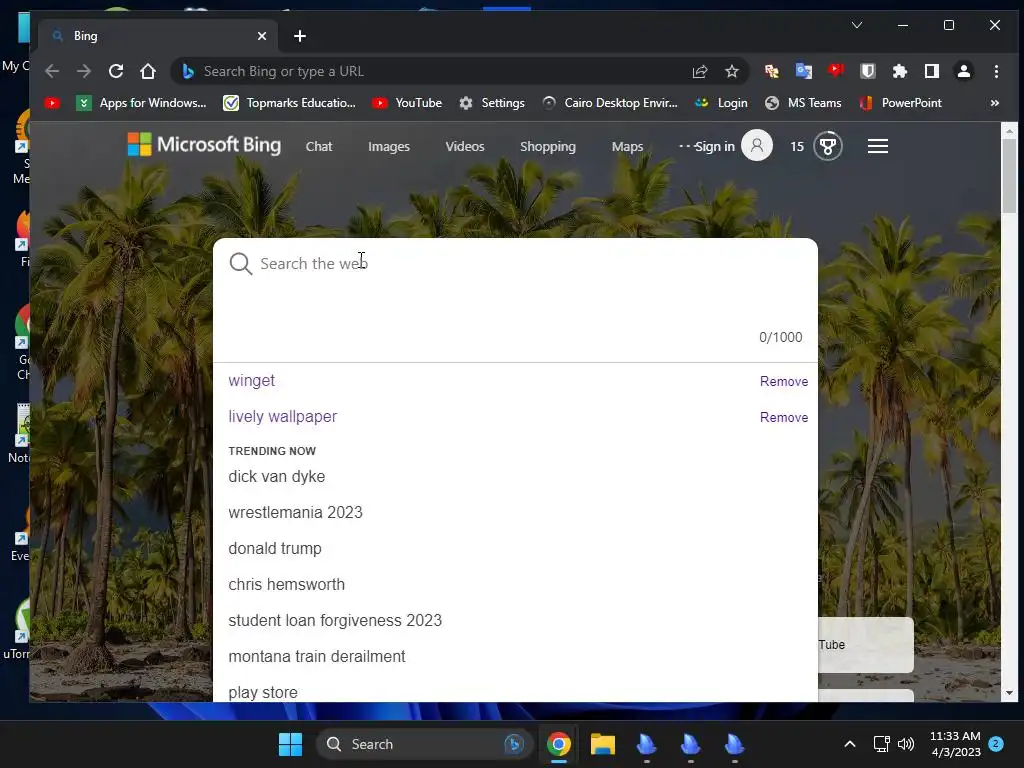Open the browser home page
The image size is (1024, 768).
[x=148, y=71]
